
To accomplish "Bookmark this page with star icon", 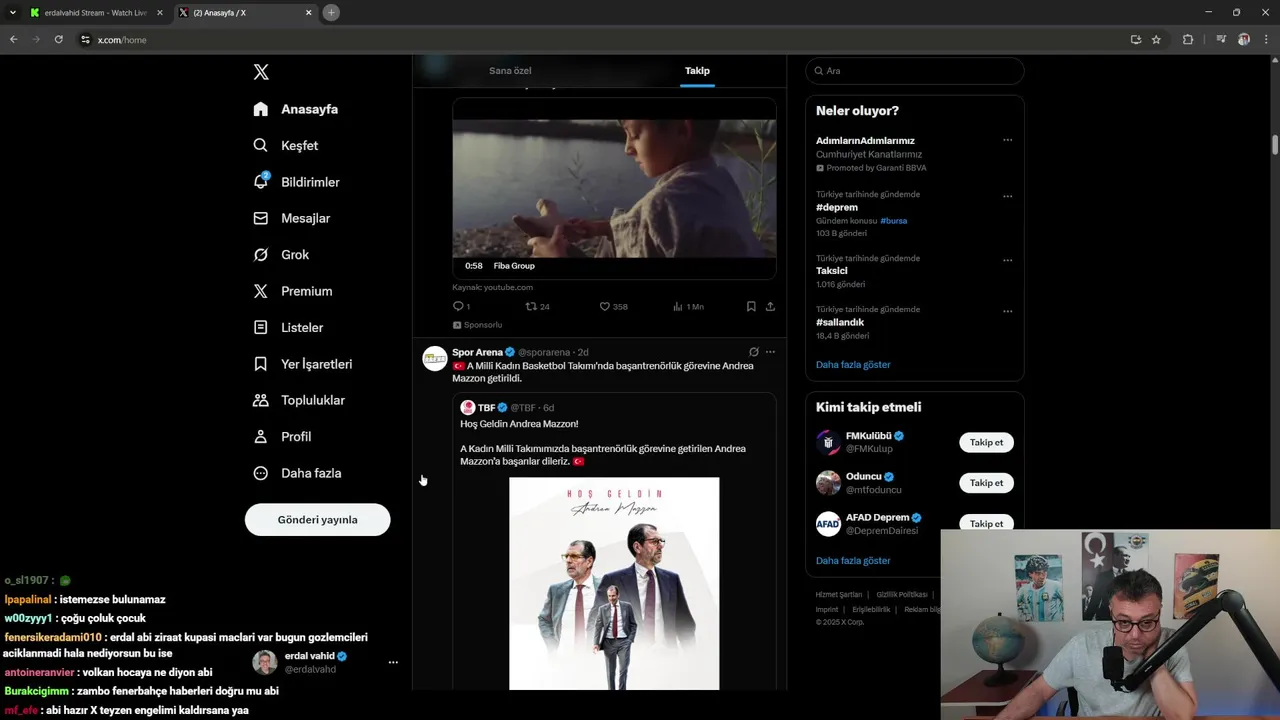I will coord(1156,39).
